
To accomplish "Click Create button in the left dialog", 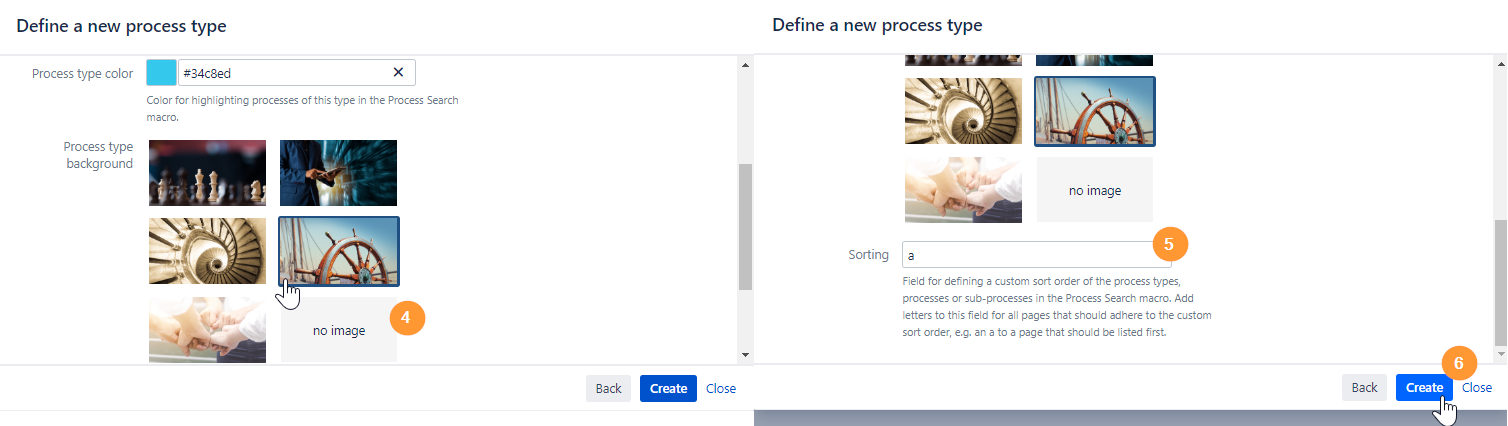I will (668, 389).
